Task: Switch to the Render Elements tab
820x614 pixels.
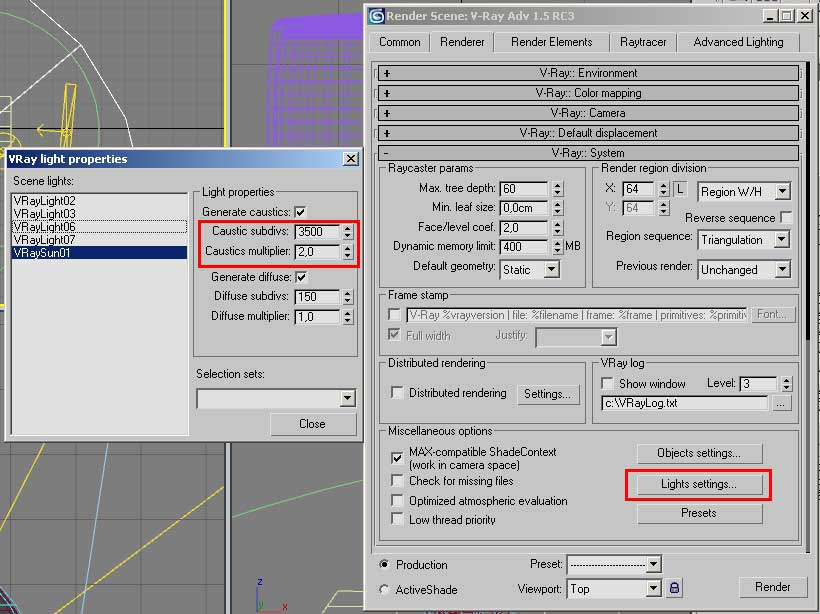Action: pyautogui.click(x=551, y=42)
